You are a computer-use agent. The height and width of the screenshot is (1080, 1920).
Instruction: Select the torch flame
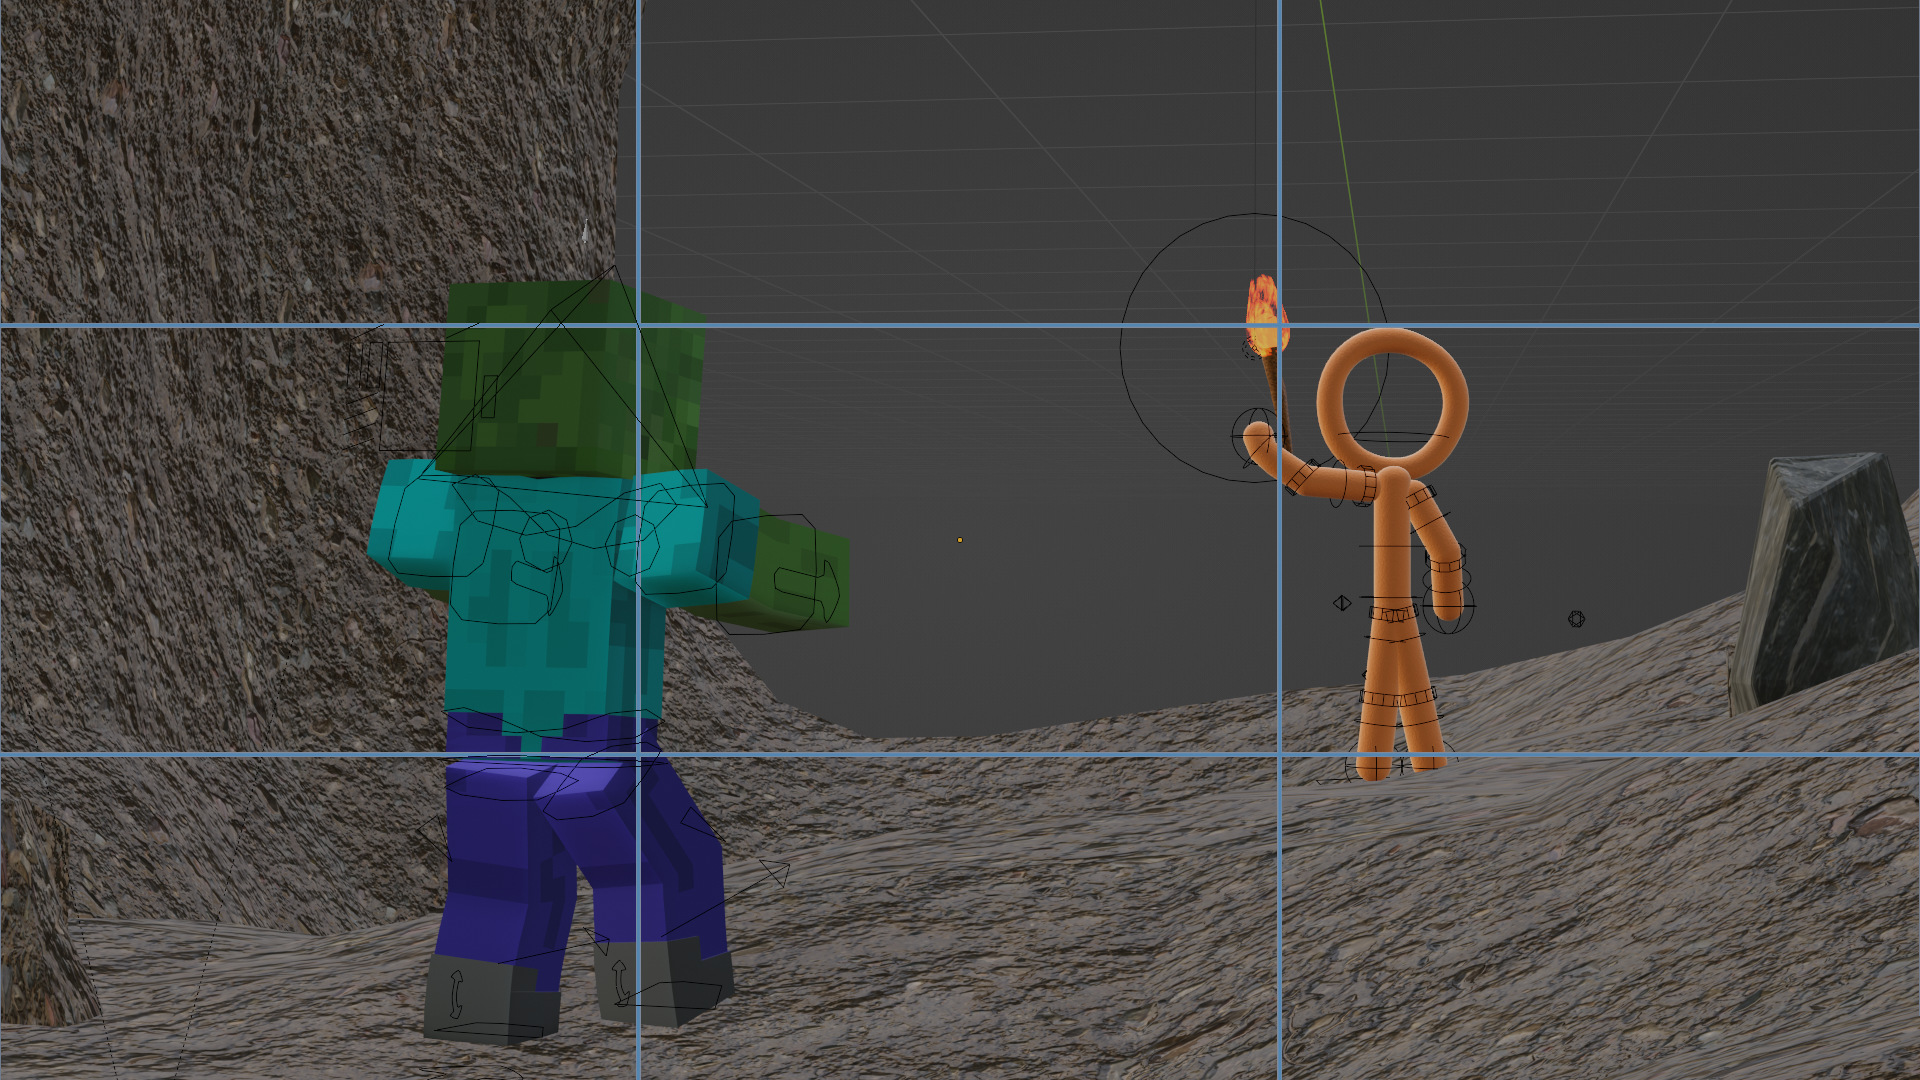click(x=1266, y=316)
